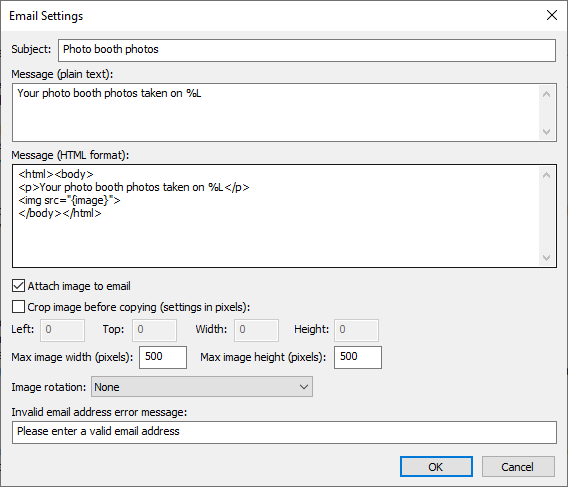Confirm settings with the OK button
The image size is (568, 487).
point(436,467)
